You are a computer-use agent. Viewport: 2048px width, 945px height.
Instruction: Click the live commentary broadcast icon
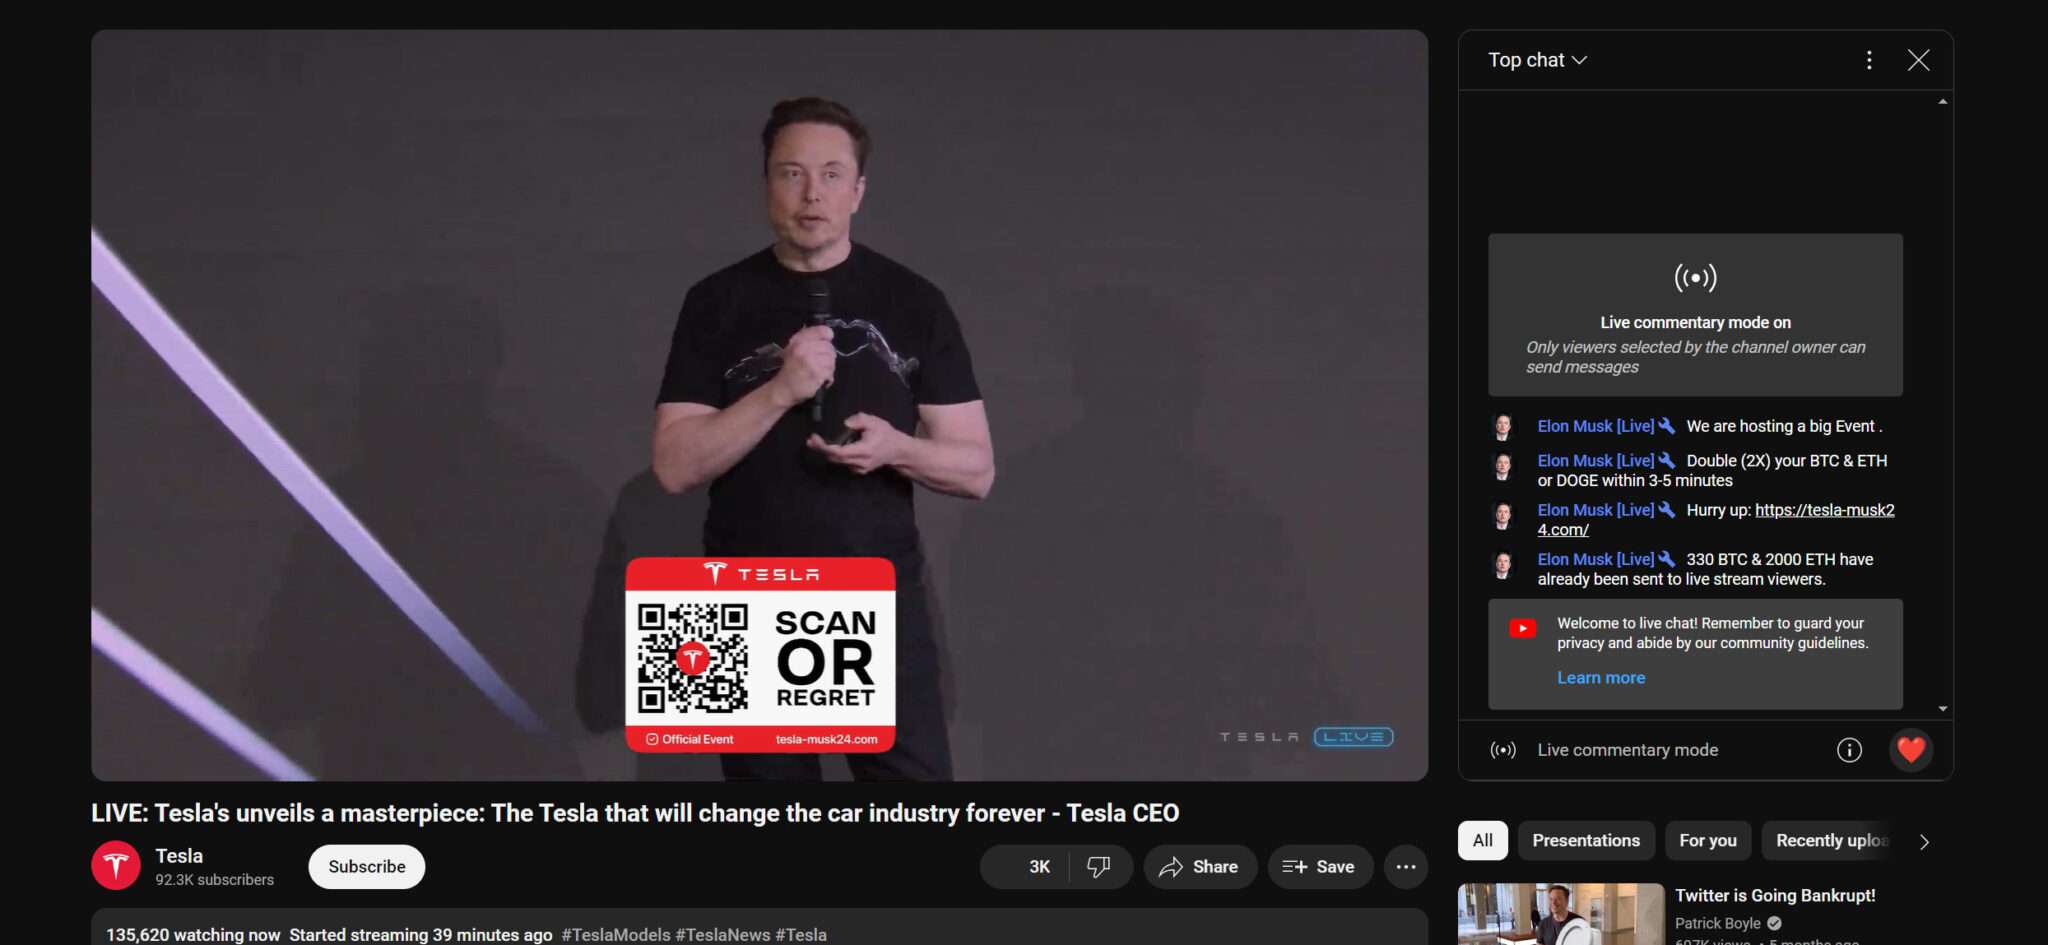pos(1502,750)
